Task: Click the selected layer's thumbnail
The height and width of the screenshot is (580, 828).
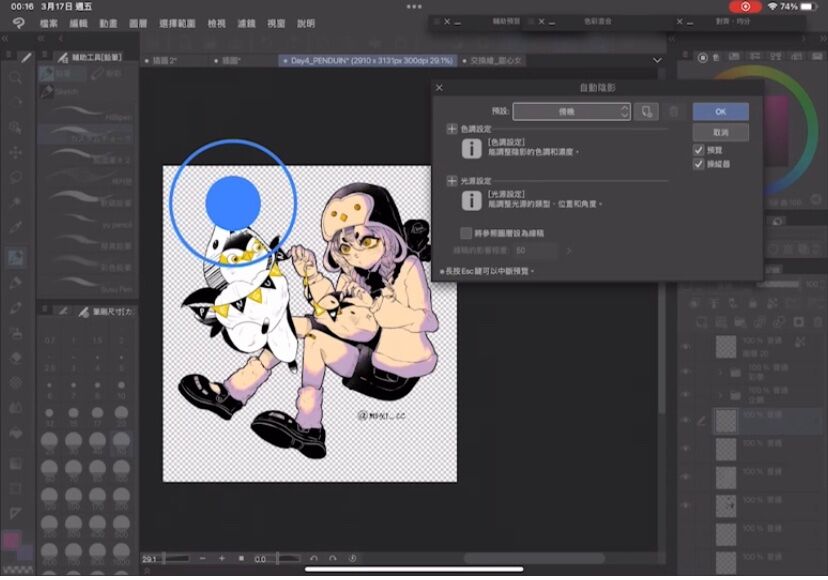Action: pyautogui.click(x=726, y=421)
